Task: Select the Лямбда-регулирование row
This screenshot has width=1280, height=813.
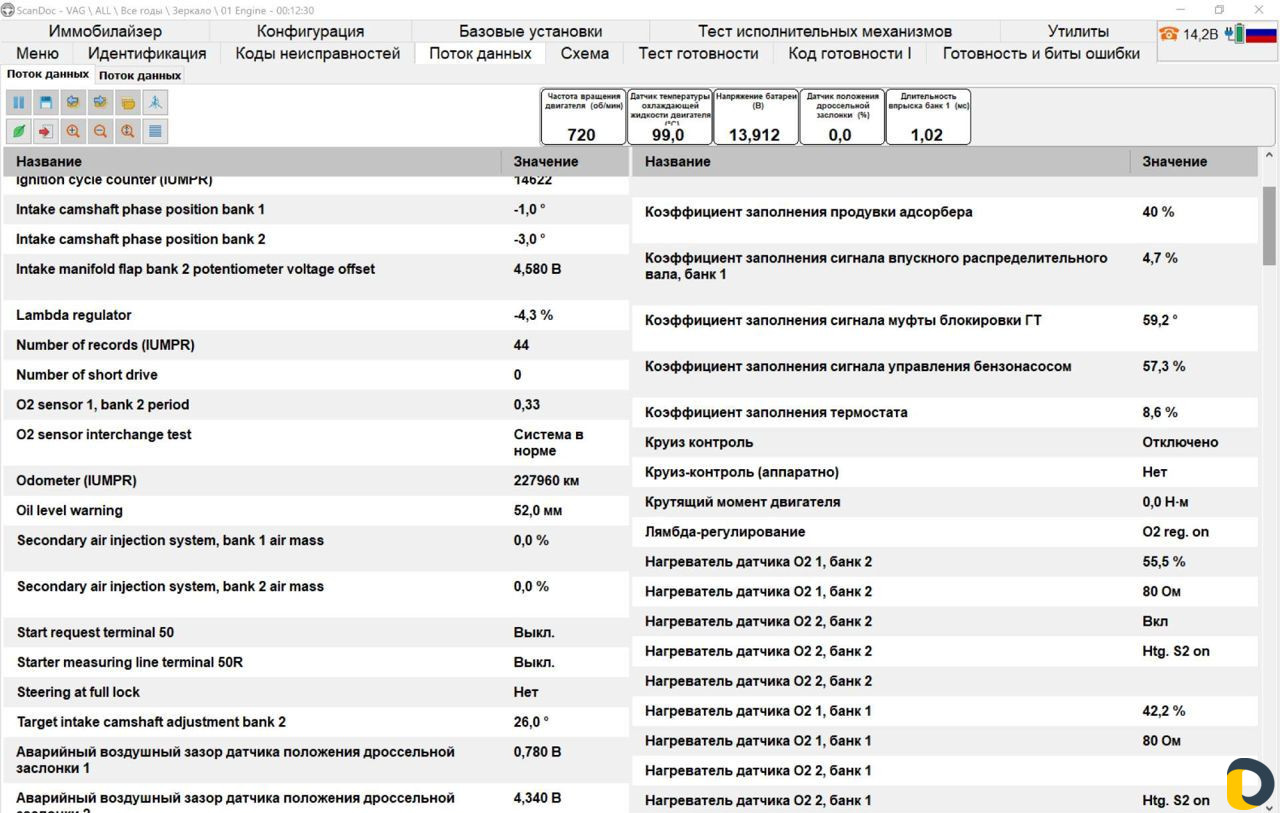Action: coord(945,532)
